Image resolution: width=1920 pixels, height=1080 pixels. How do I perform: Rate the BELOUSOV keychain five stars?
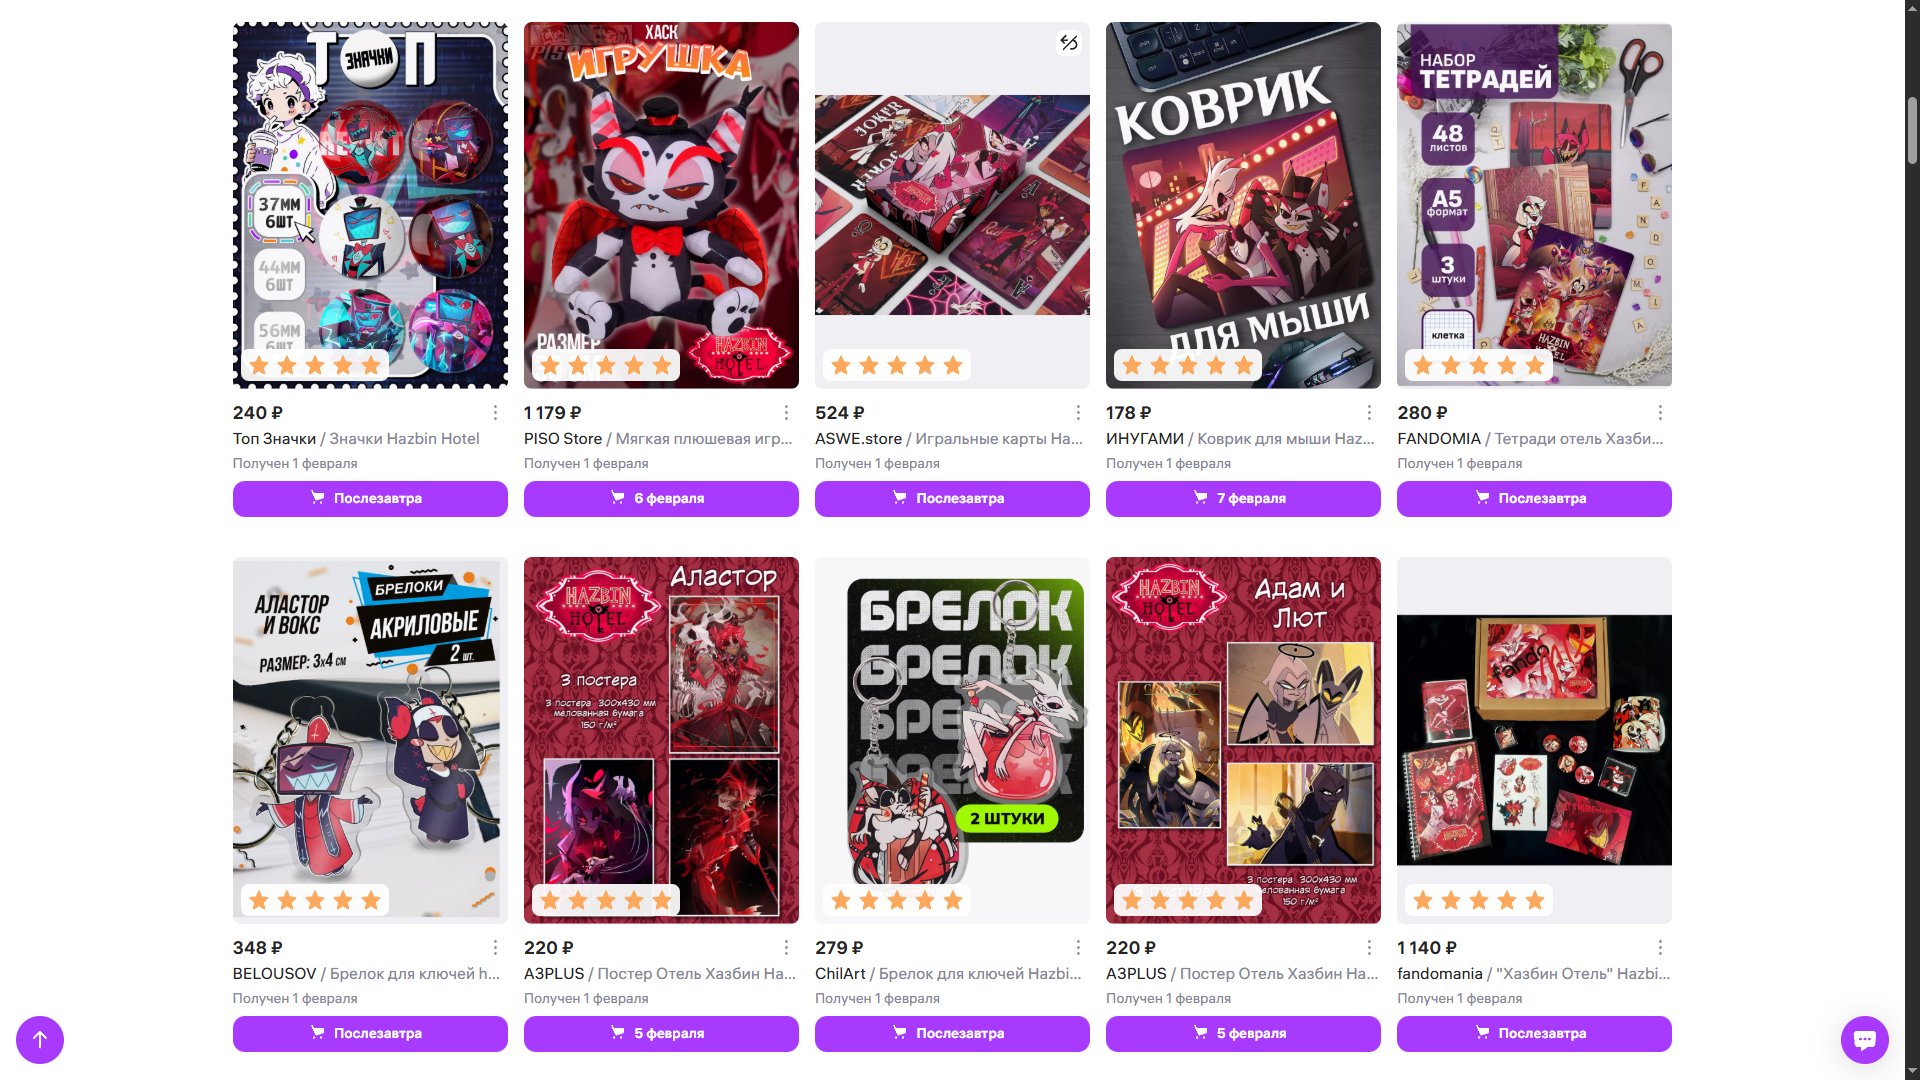tap(371, 901)
